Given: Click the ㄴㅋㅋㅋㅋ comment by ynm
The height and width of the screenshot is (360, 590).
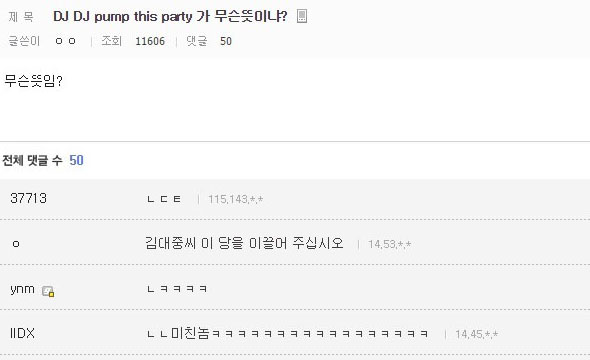Looking at the screenshot, I should tap(177, 289).
